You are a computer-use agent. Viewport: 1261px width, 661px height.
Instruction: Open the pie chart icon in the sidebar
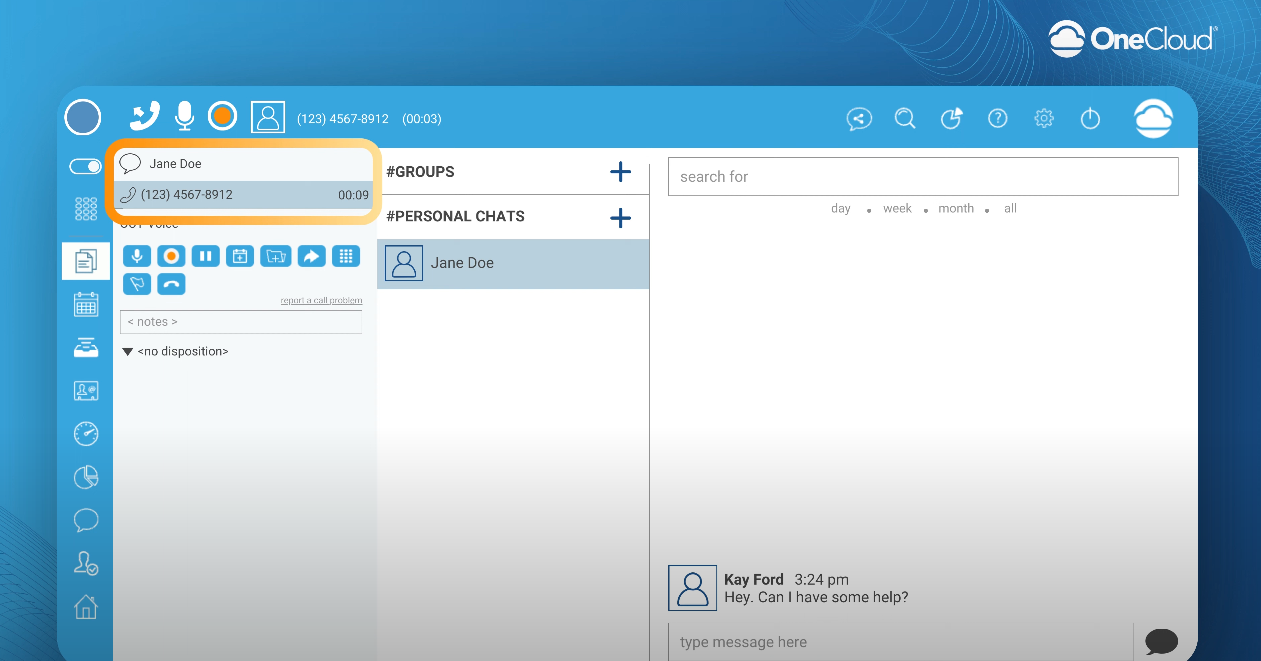coord(86,477)
